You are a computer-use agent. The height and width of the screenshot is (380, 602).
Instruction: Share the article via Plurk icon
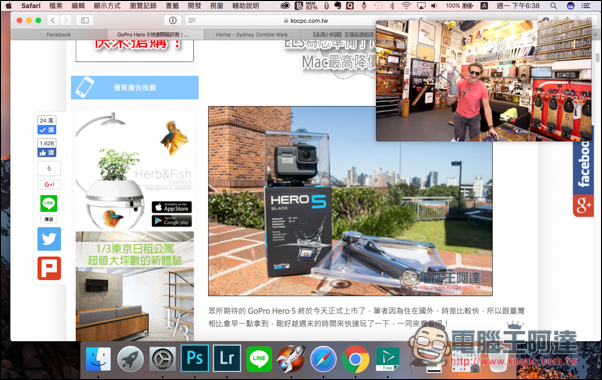pos(49,268)
